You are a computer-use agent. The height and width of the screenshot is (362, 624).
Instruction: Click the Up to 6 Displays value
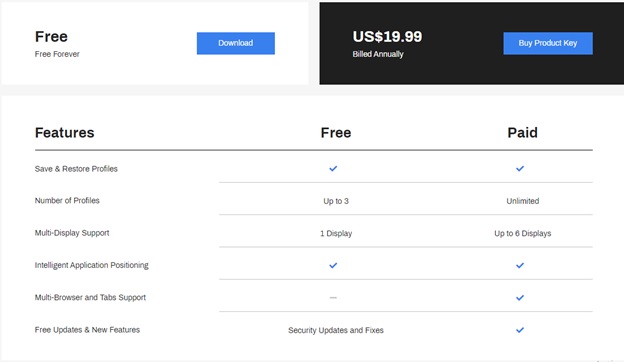pos(523,233)
